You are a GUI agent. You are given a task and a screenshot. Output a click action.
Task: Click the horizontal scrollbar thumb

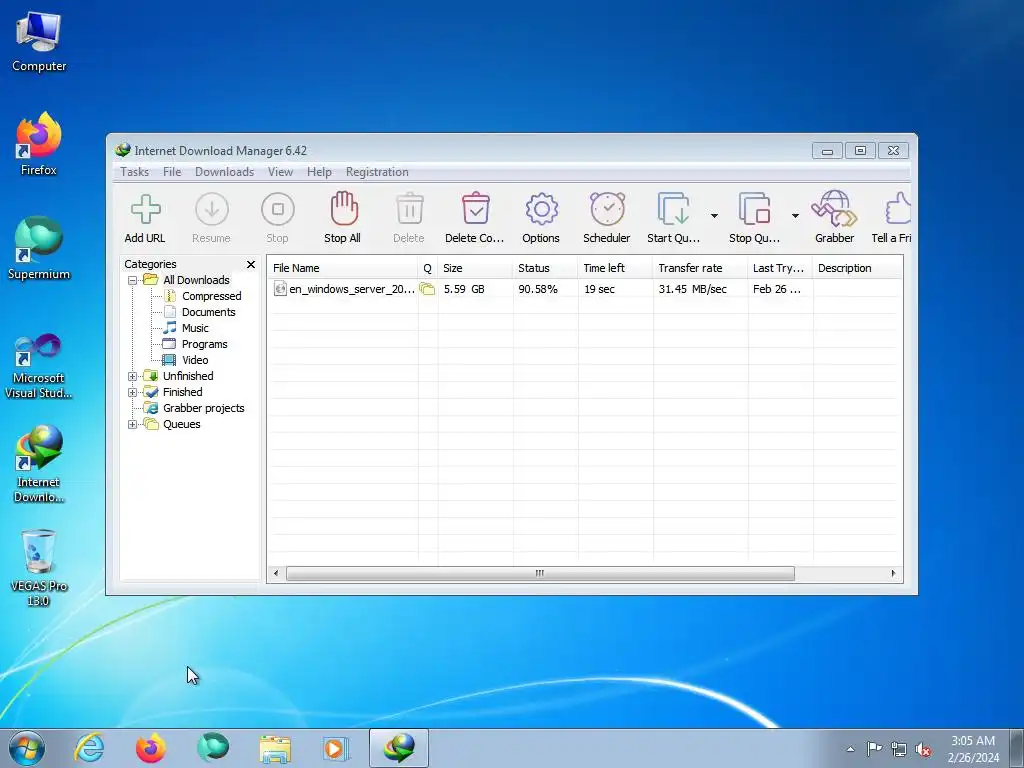pos(540,573)
